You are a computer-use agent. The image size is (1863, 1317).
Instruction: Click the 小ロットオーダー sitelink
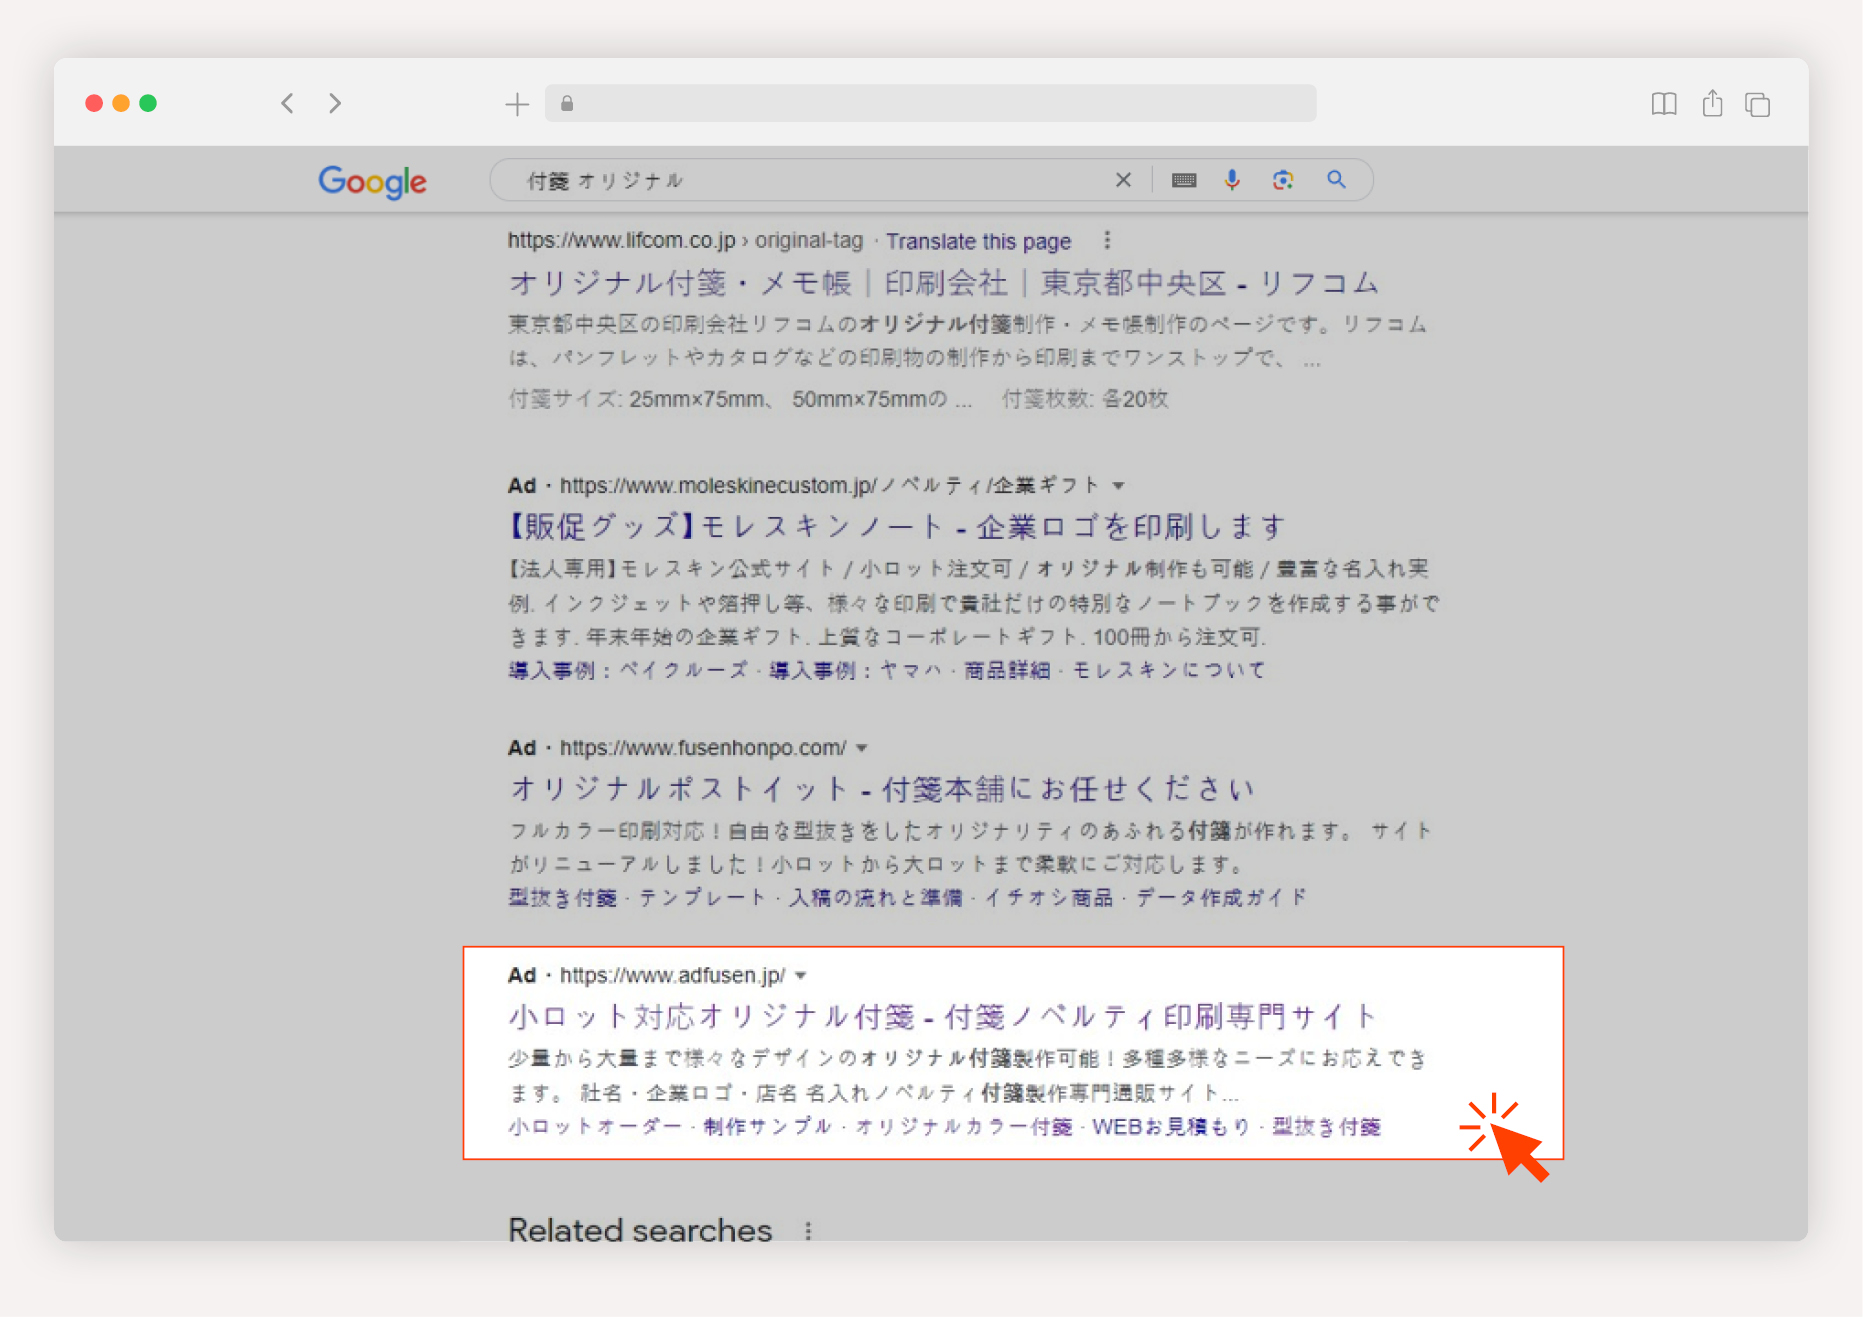pyautogui.click(x=594, y=1127)
